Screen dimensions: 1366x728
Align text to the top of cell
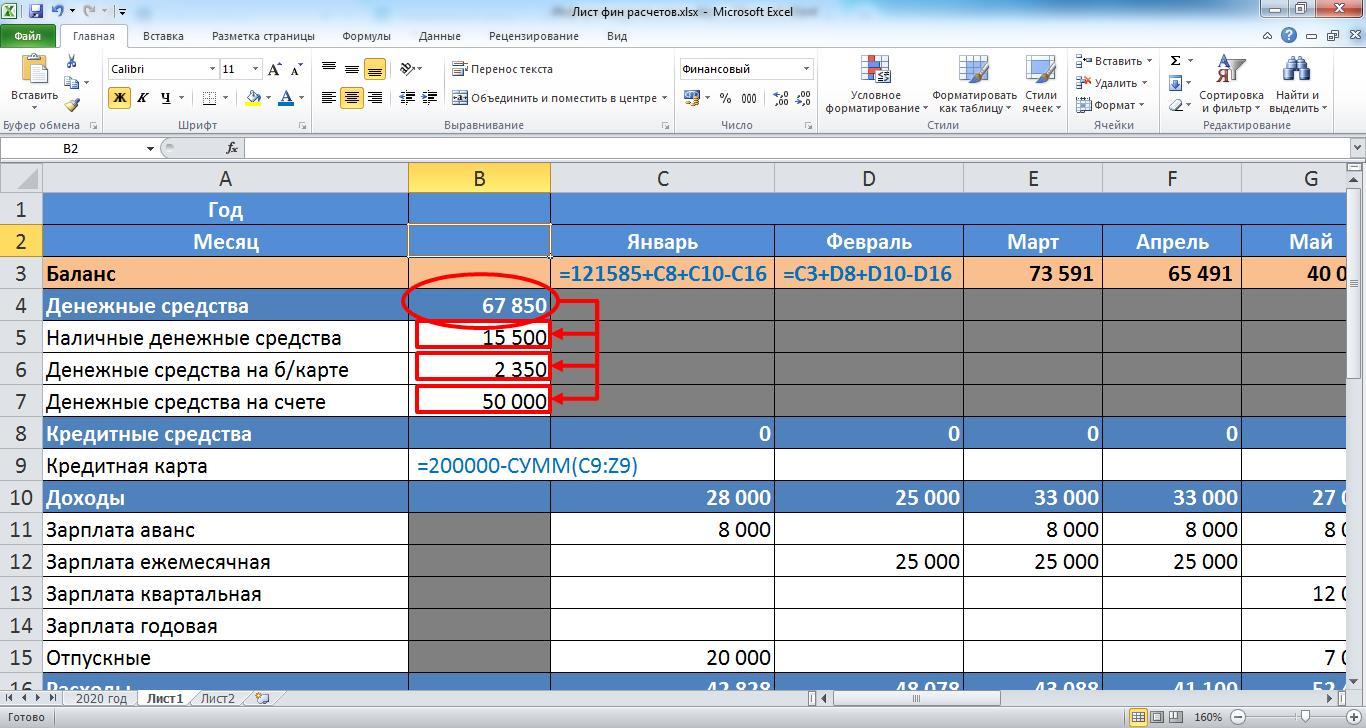click(329, 69)
